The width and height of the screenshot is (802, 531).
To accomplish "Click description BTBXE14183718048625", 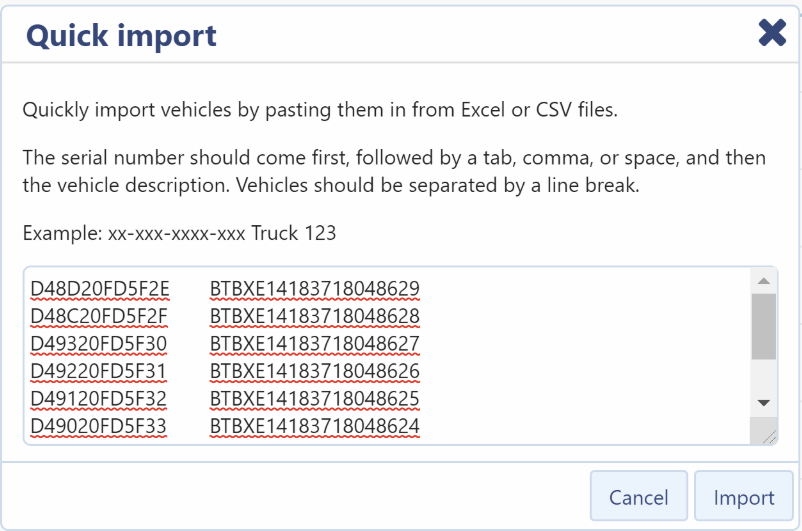I will point(315,399).
